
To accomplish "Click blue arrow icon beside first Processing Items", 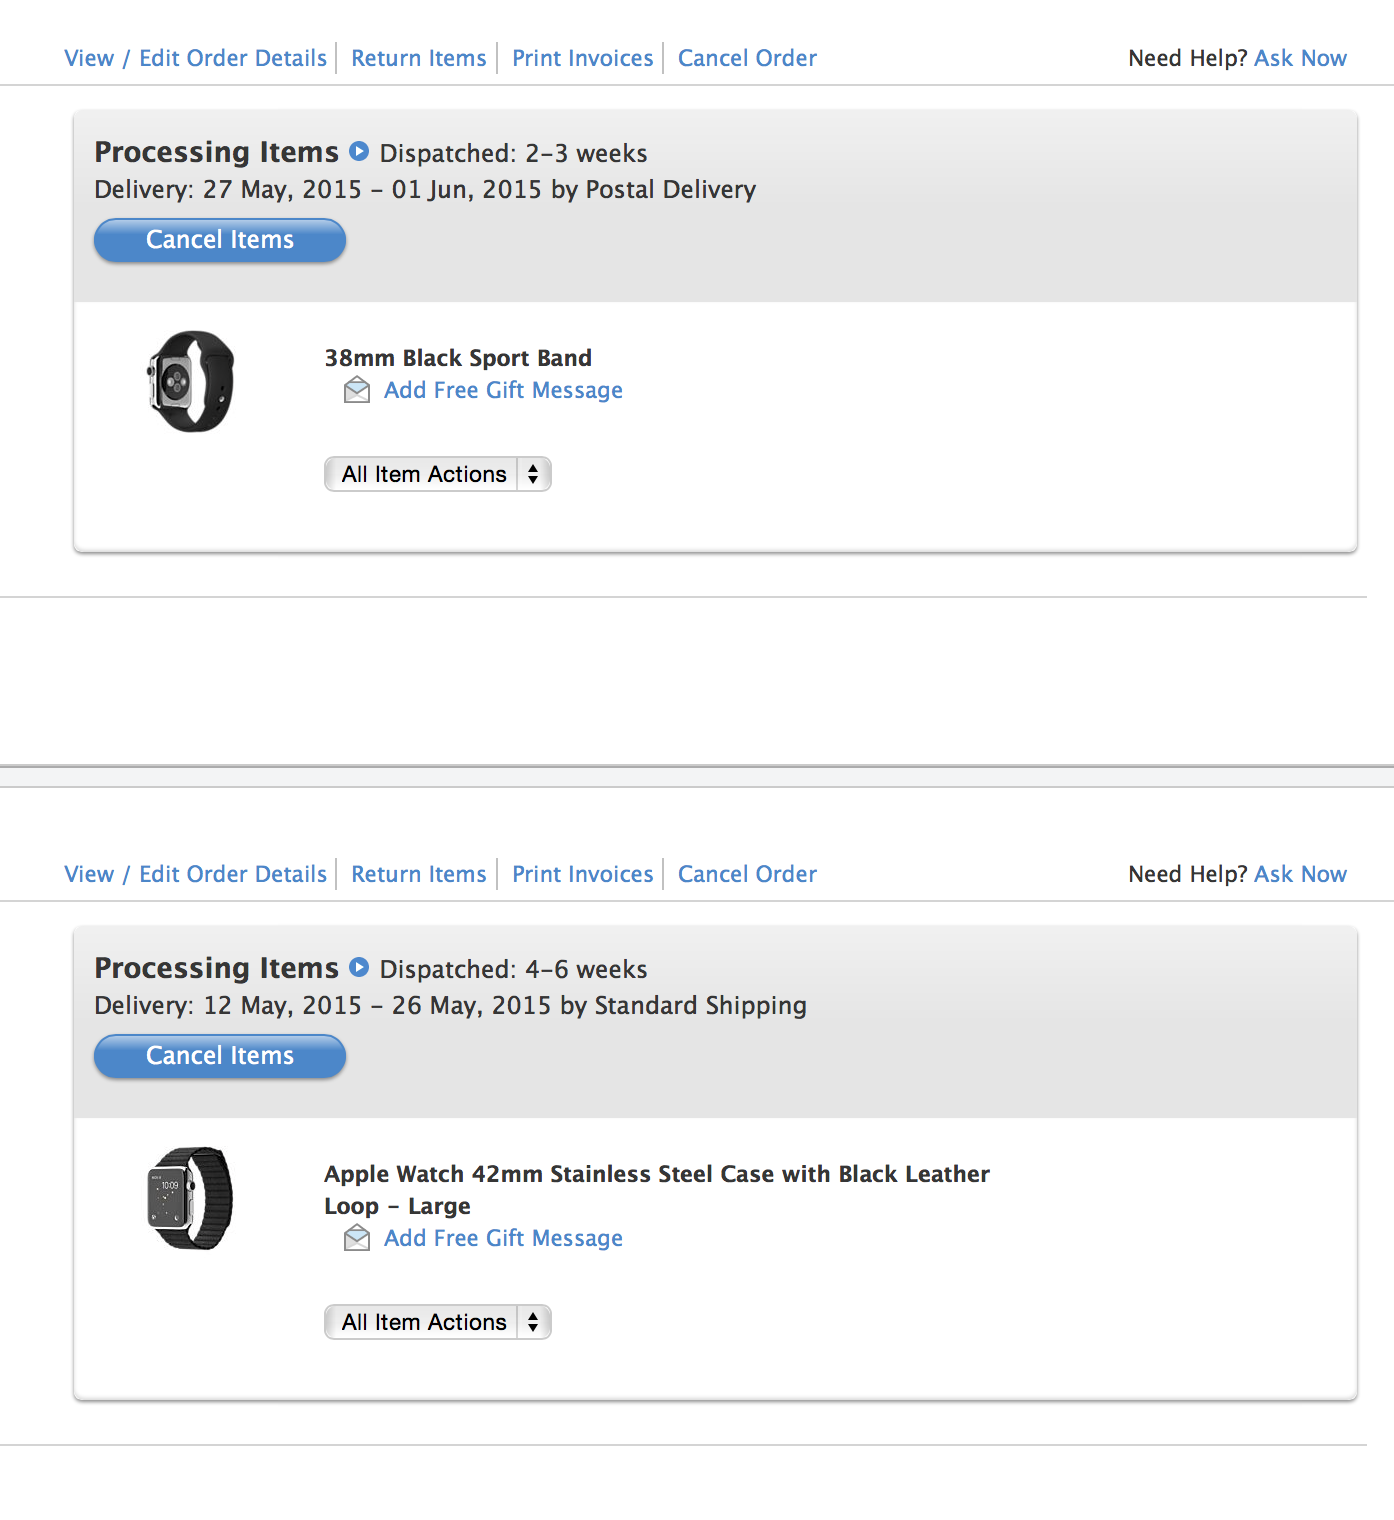I will pos(359,152).
